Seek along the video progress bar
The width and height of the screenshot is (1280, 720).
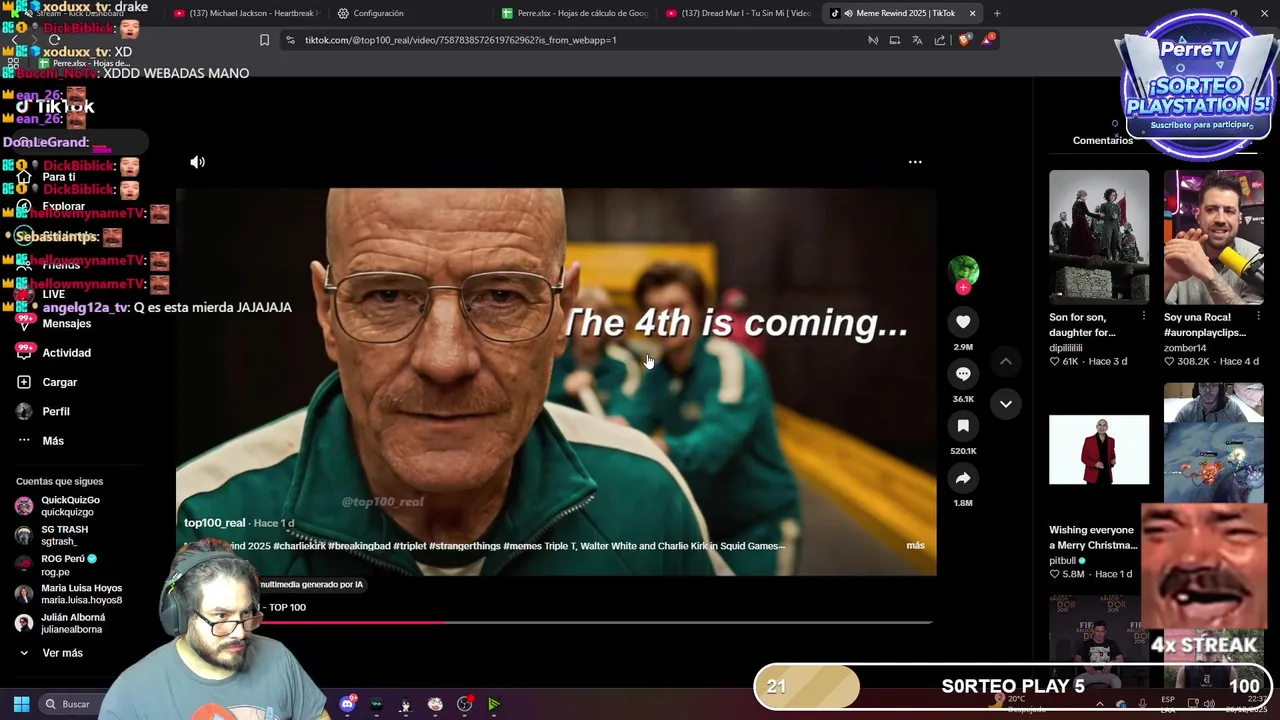point(556,622)
